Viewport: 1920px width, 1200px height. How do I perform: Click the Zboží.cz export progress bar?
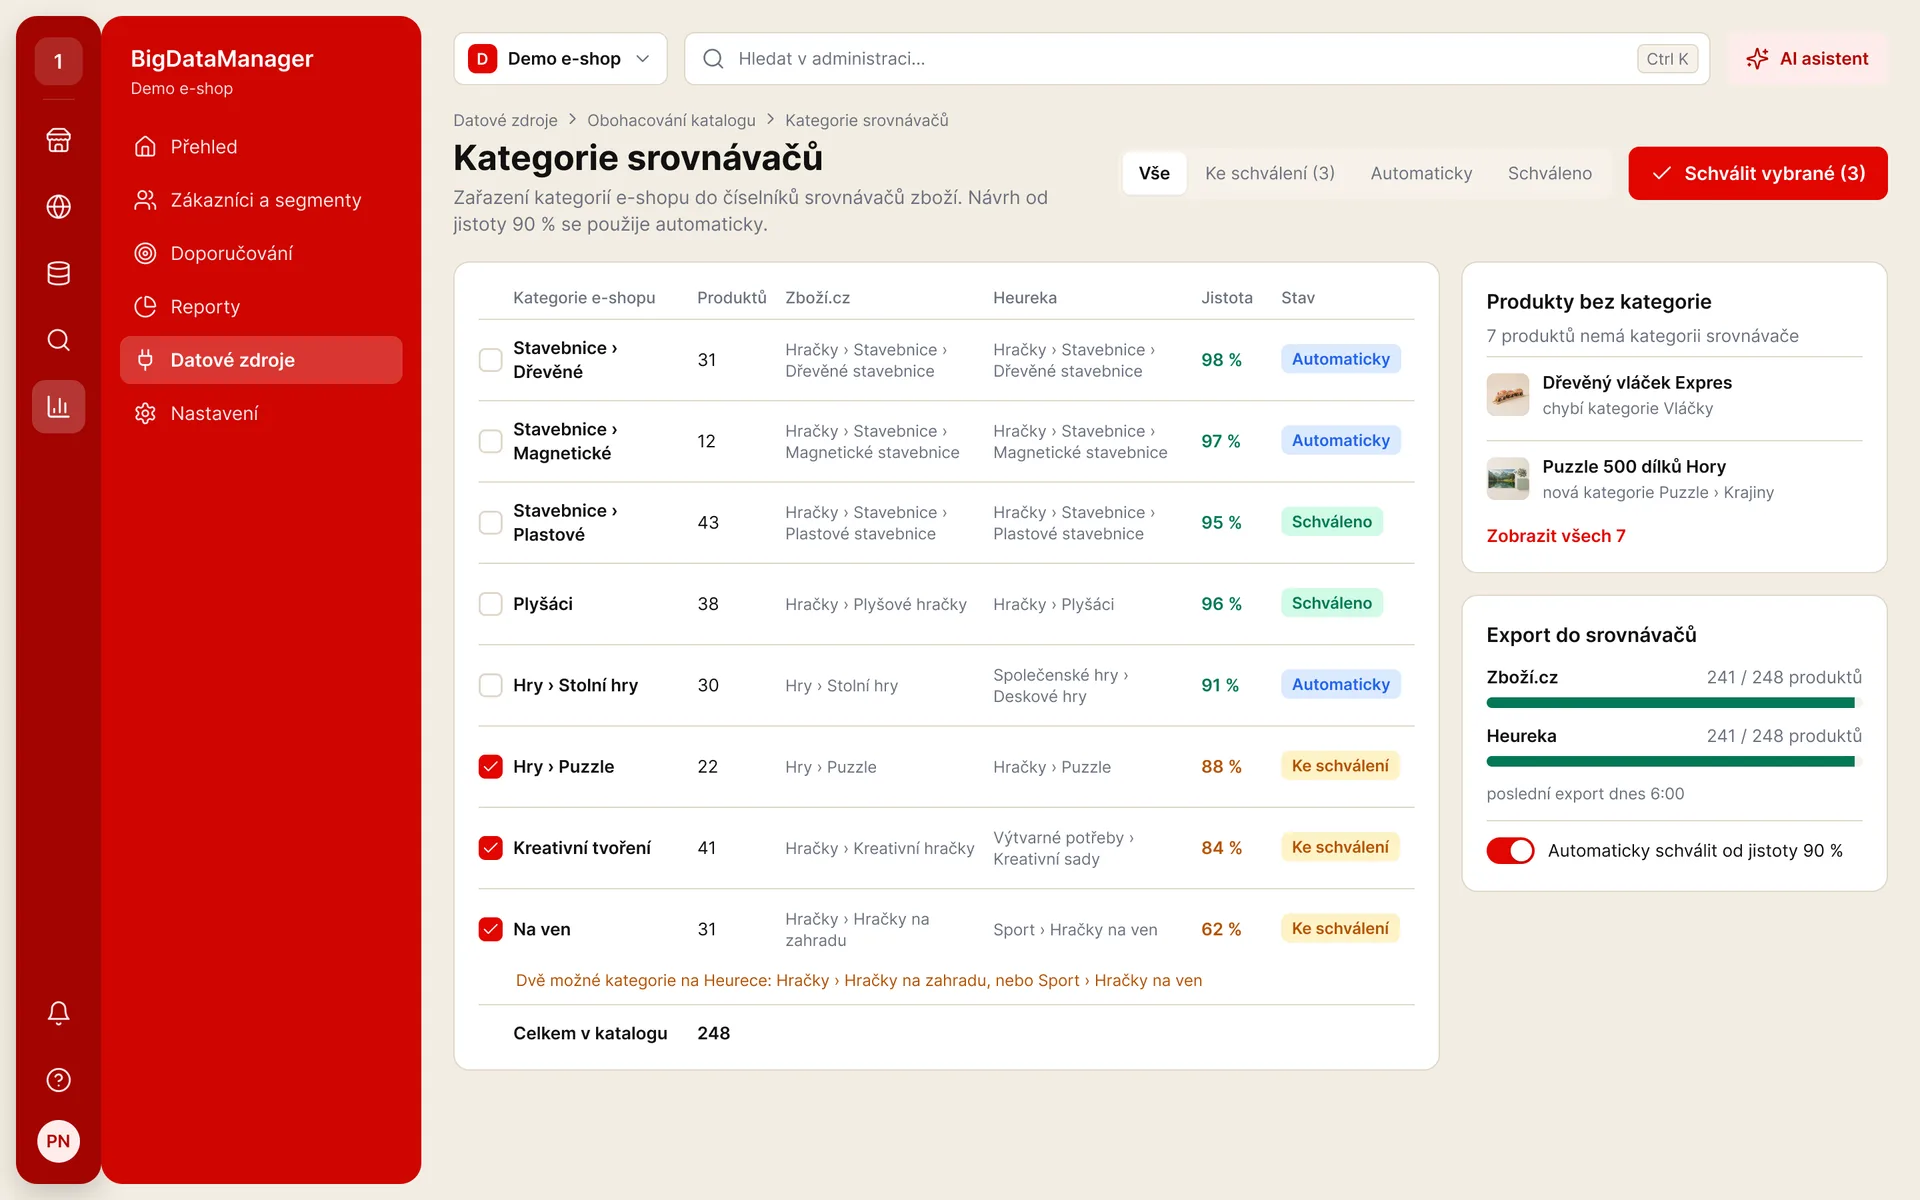coord(1674,703)
